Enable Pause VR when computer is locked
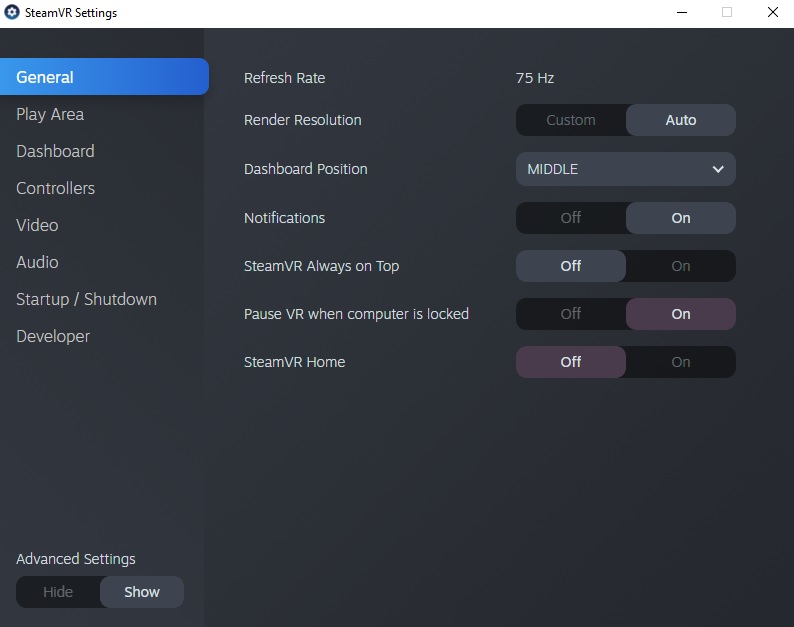This screenshot has width=794, height=627. [x=681, y=314]
